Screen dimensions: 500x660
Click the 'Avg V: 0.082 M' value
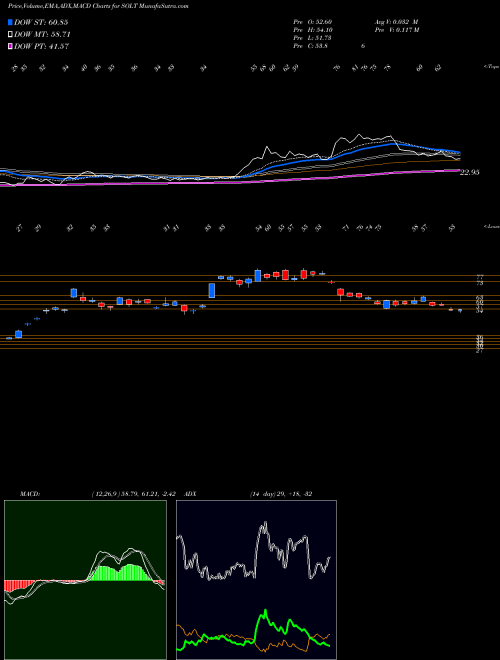tap(396, 22)
